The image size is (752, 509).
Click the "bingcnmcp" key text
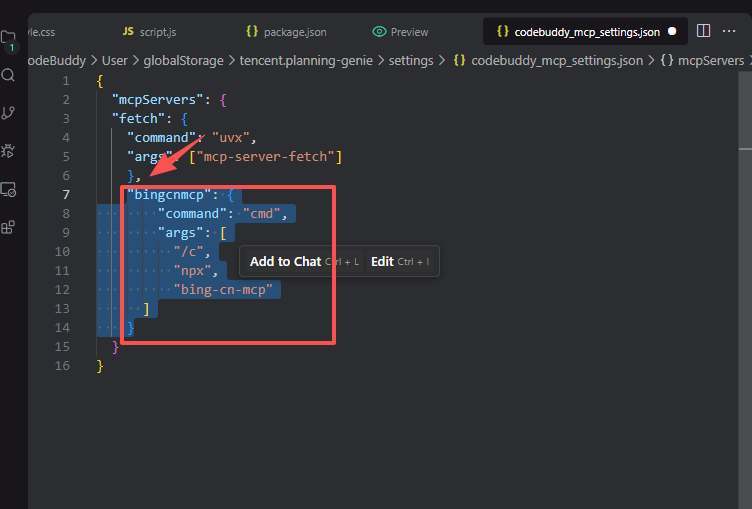169,195
